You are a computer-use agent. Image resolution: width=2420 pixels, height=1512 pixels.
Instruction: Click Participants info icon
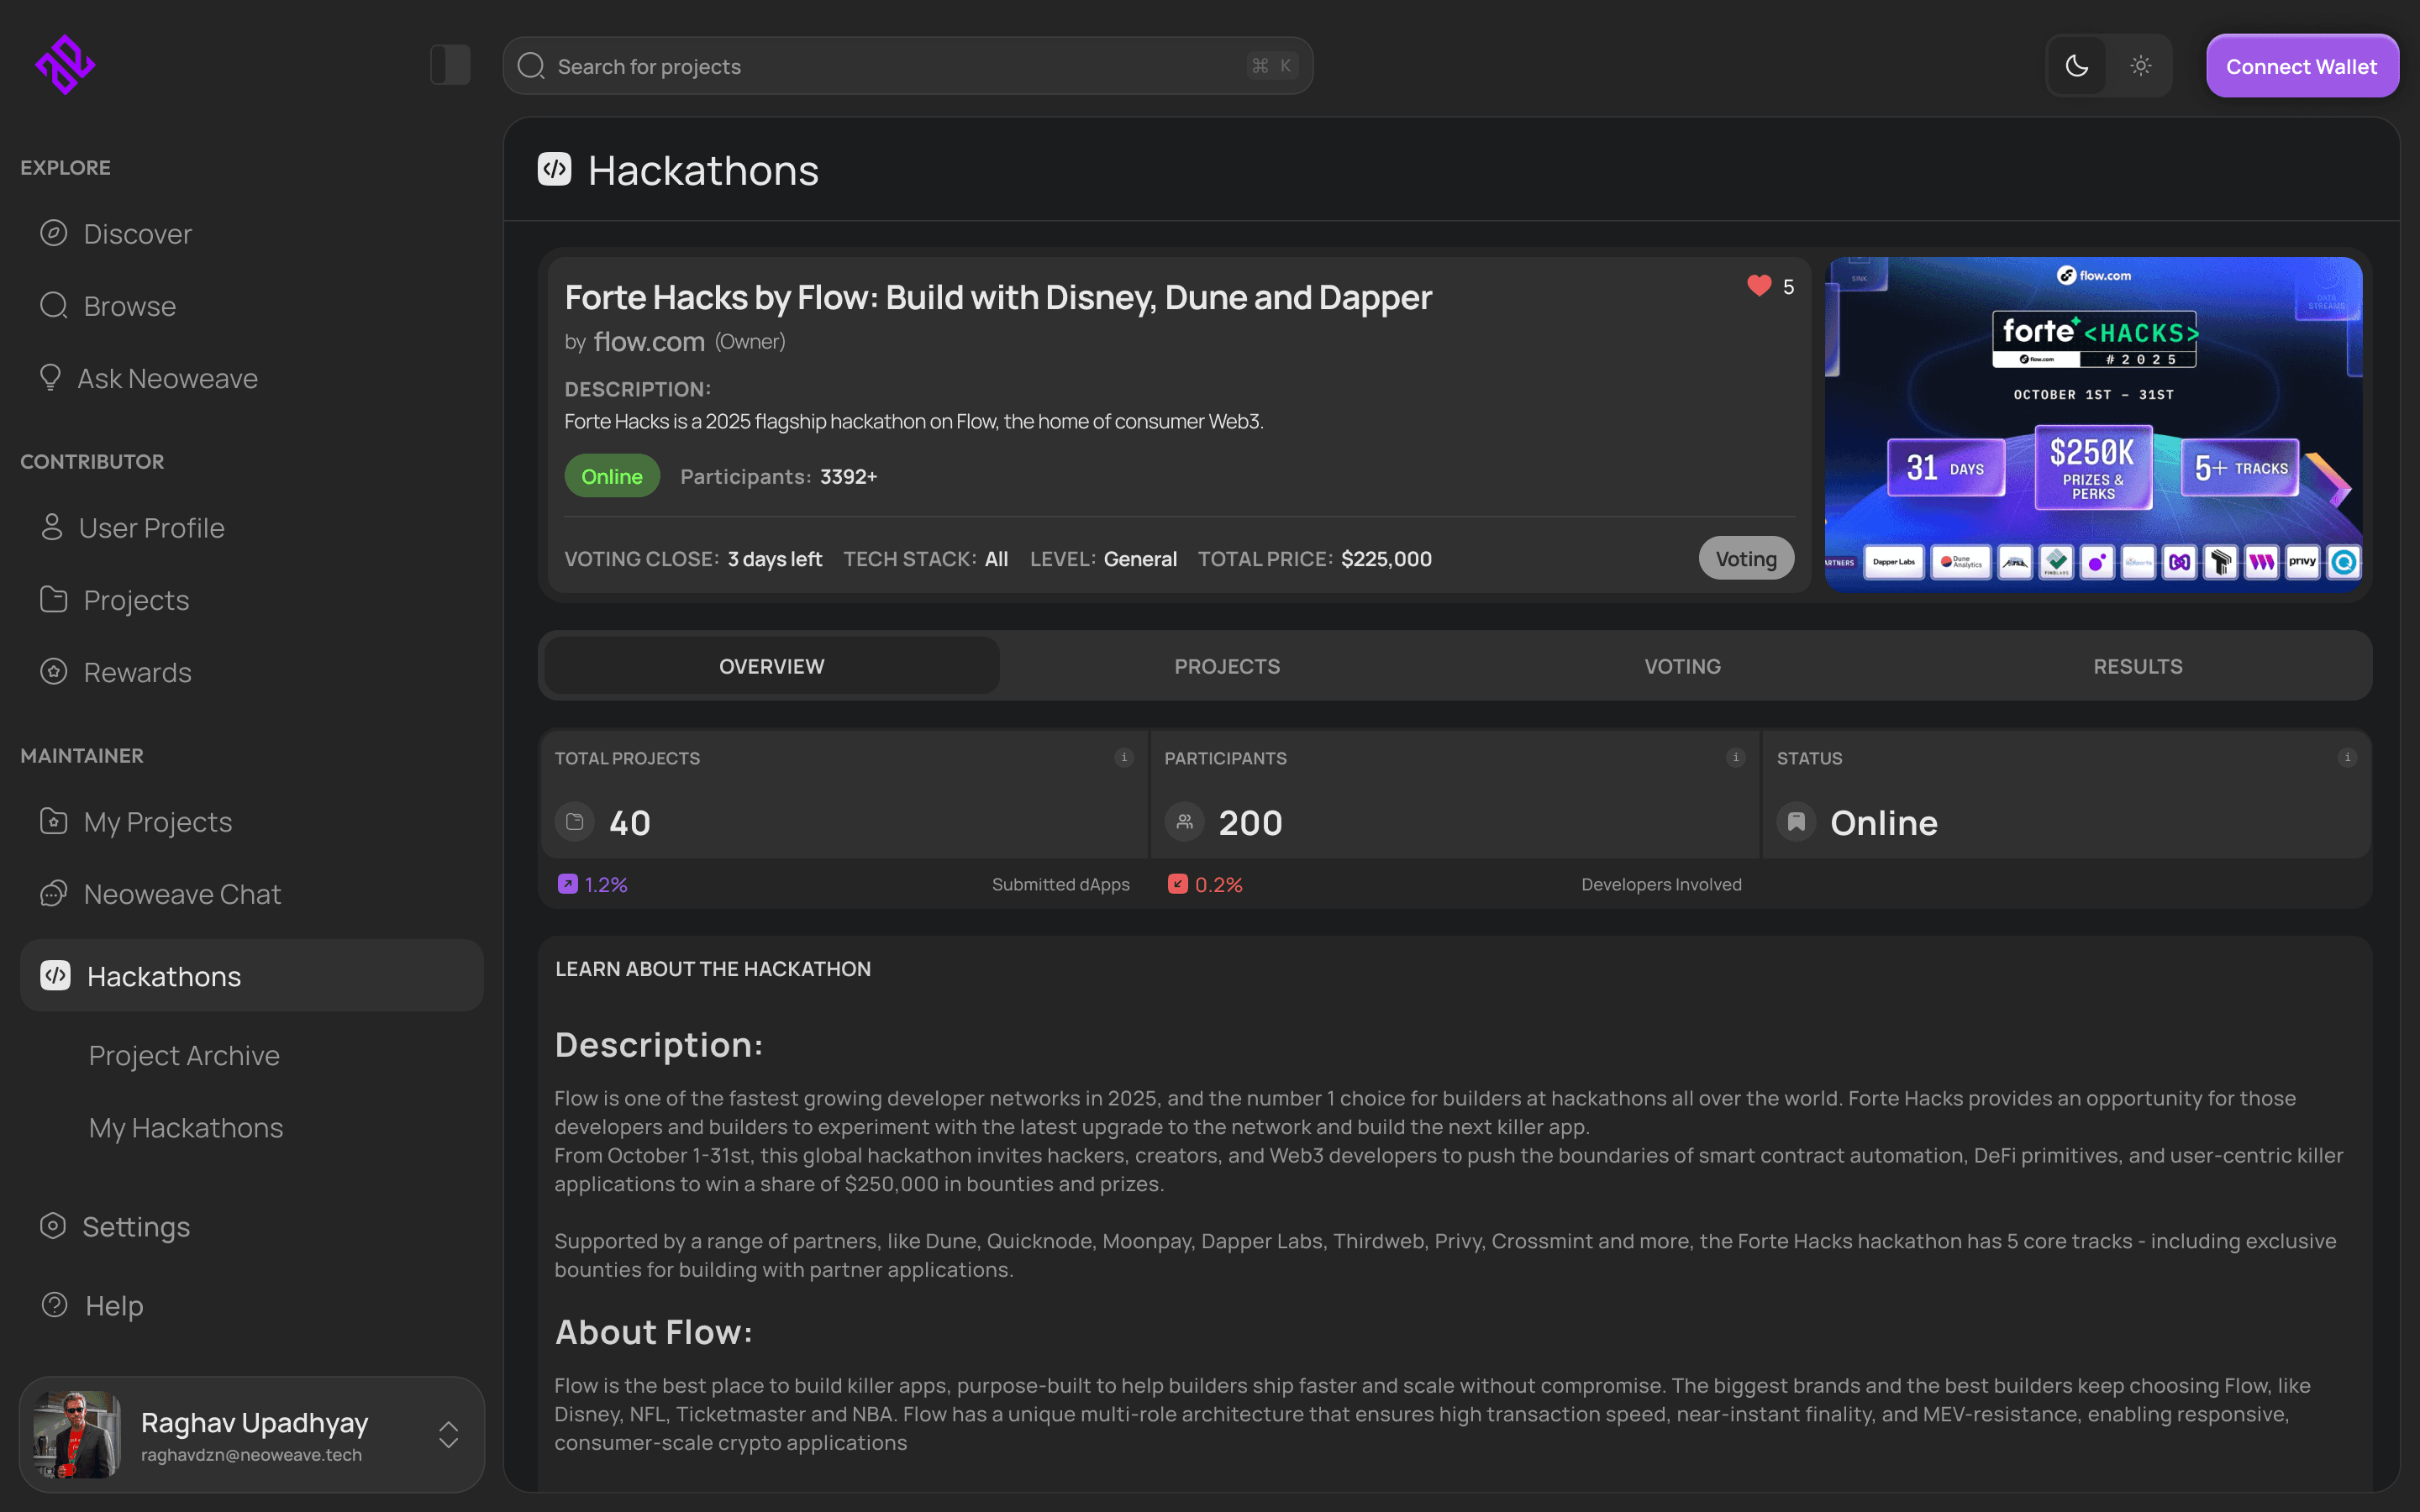tap(1735, 757)
